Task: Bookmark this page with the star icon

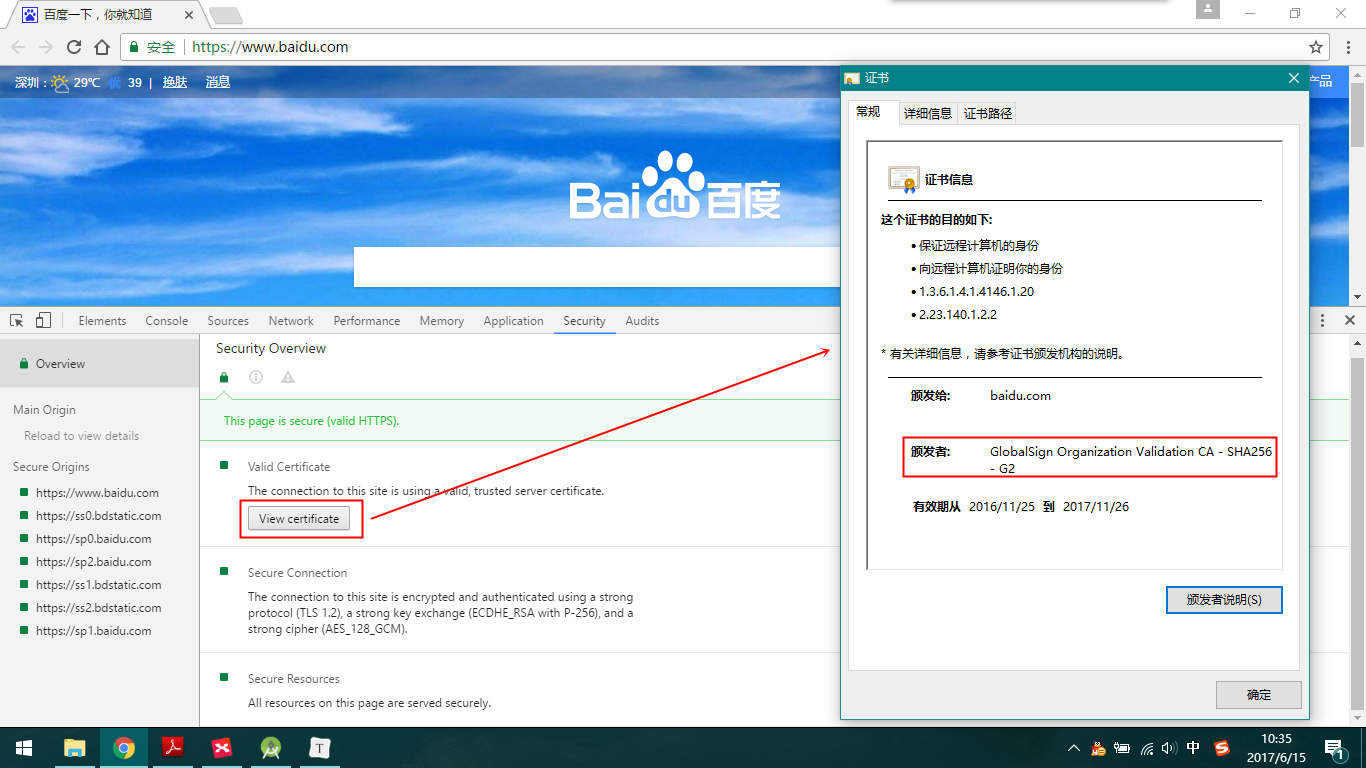Action: tap(1316, 47)
